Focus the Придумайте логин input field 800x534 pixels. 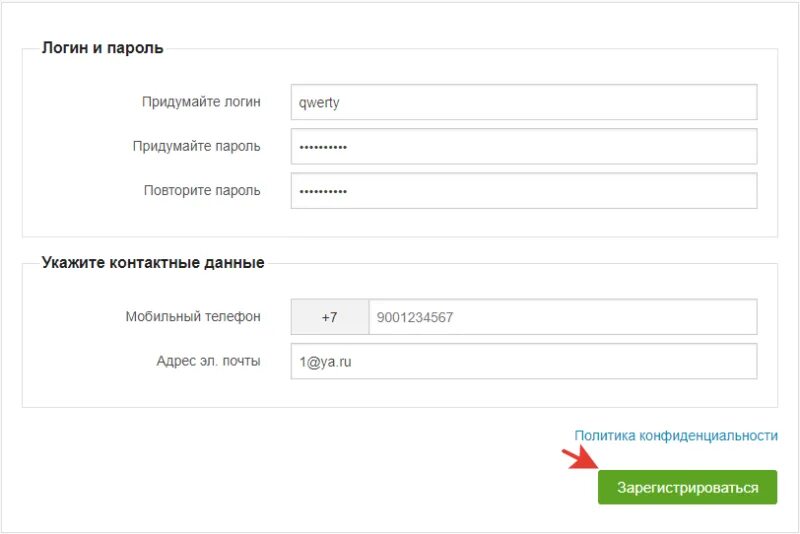pyautogui.click(x=524, y=102)
